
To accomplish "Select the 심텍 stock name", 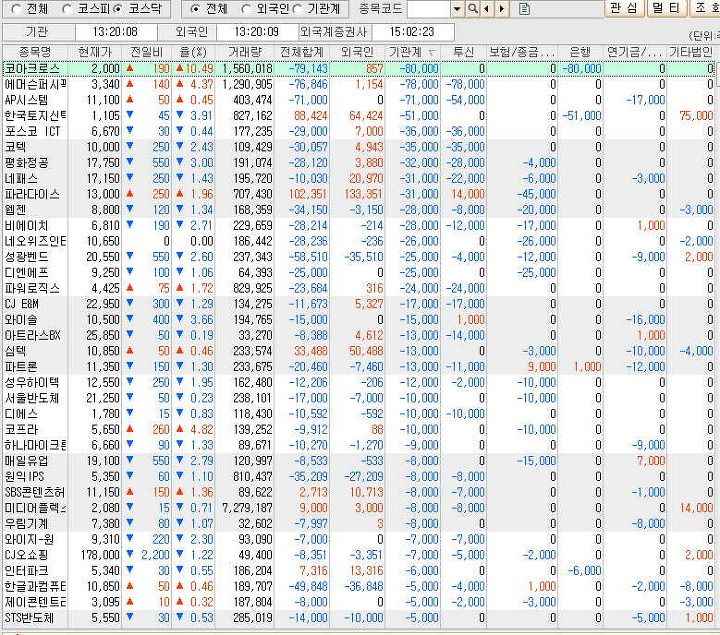I will (x=15, y=351).
